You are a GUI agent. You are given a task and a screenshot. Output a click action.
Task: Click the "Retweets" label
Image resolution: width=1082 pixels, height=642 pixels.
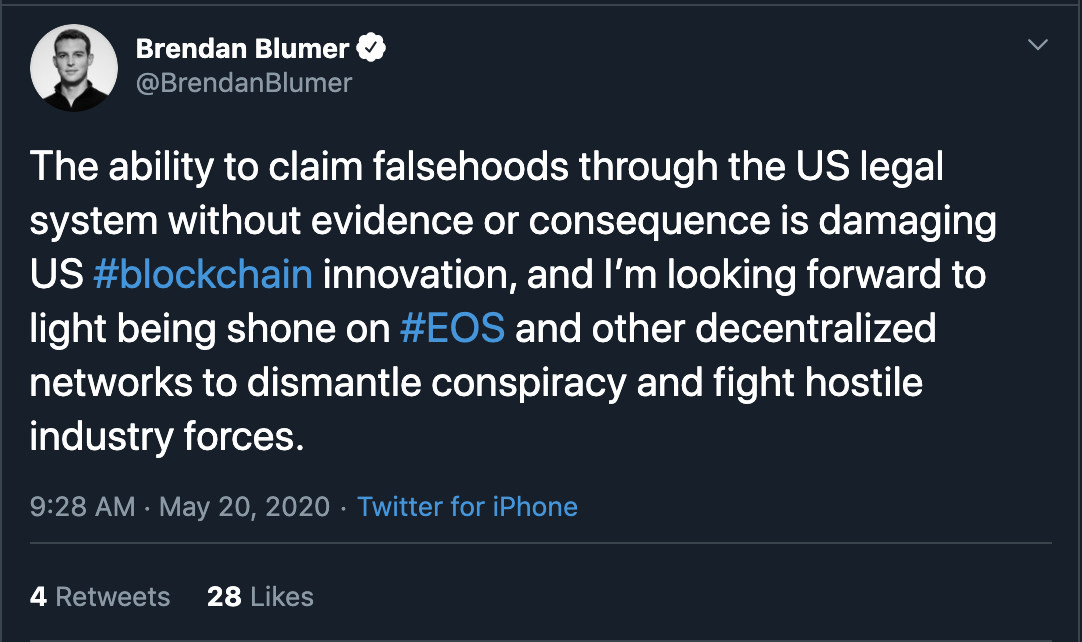click(x=112, y=597)
